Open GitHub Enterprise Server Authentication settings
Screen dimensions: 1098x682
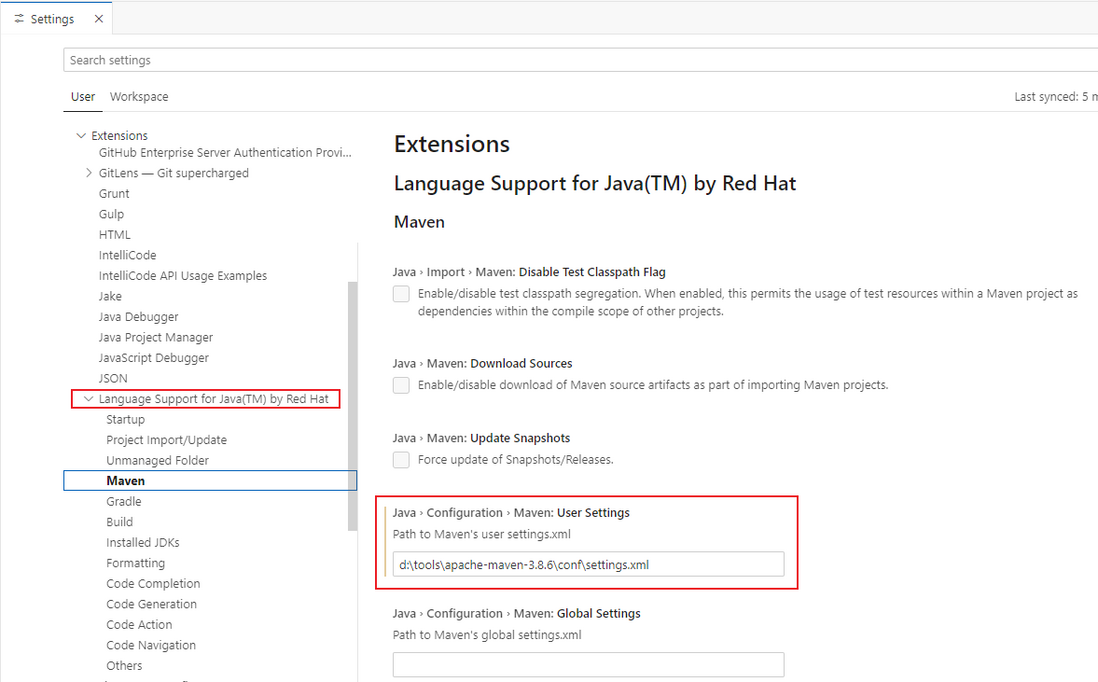(x=225, y=153)
